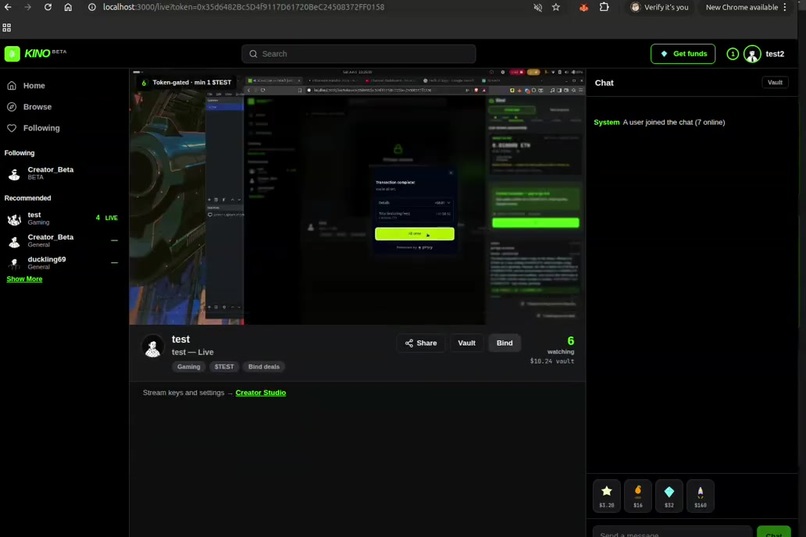Click the Vault button below the video
The width and height of the screenshot is (806, 537).
[x=467, y=343]
